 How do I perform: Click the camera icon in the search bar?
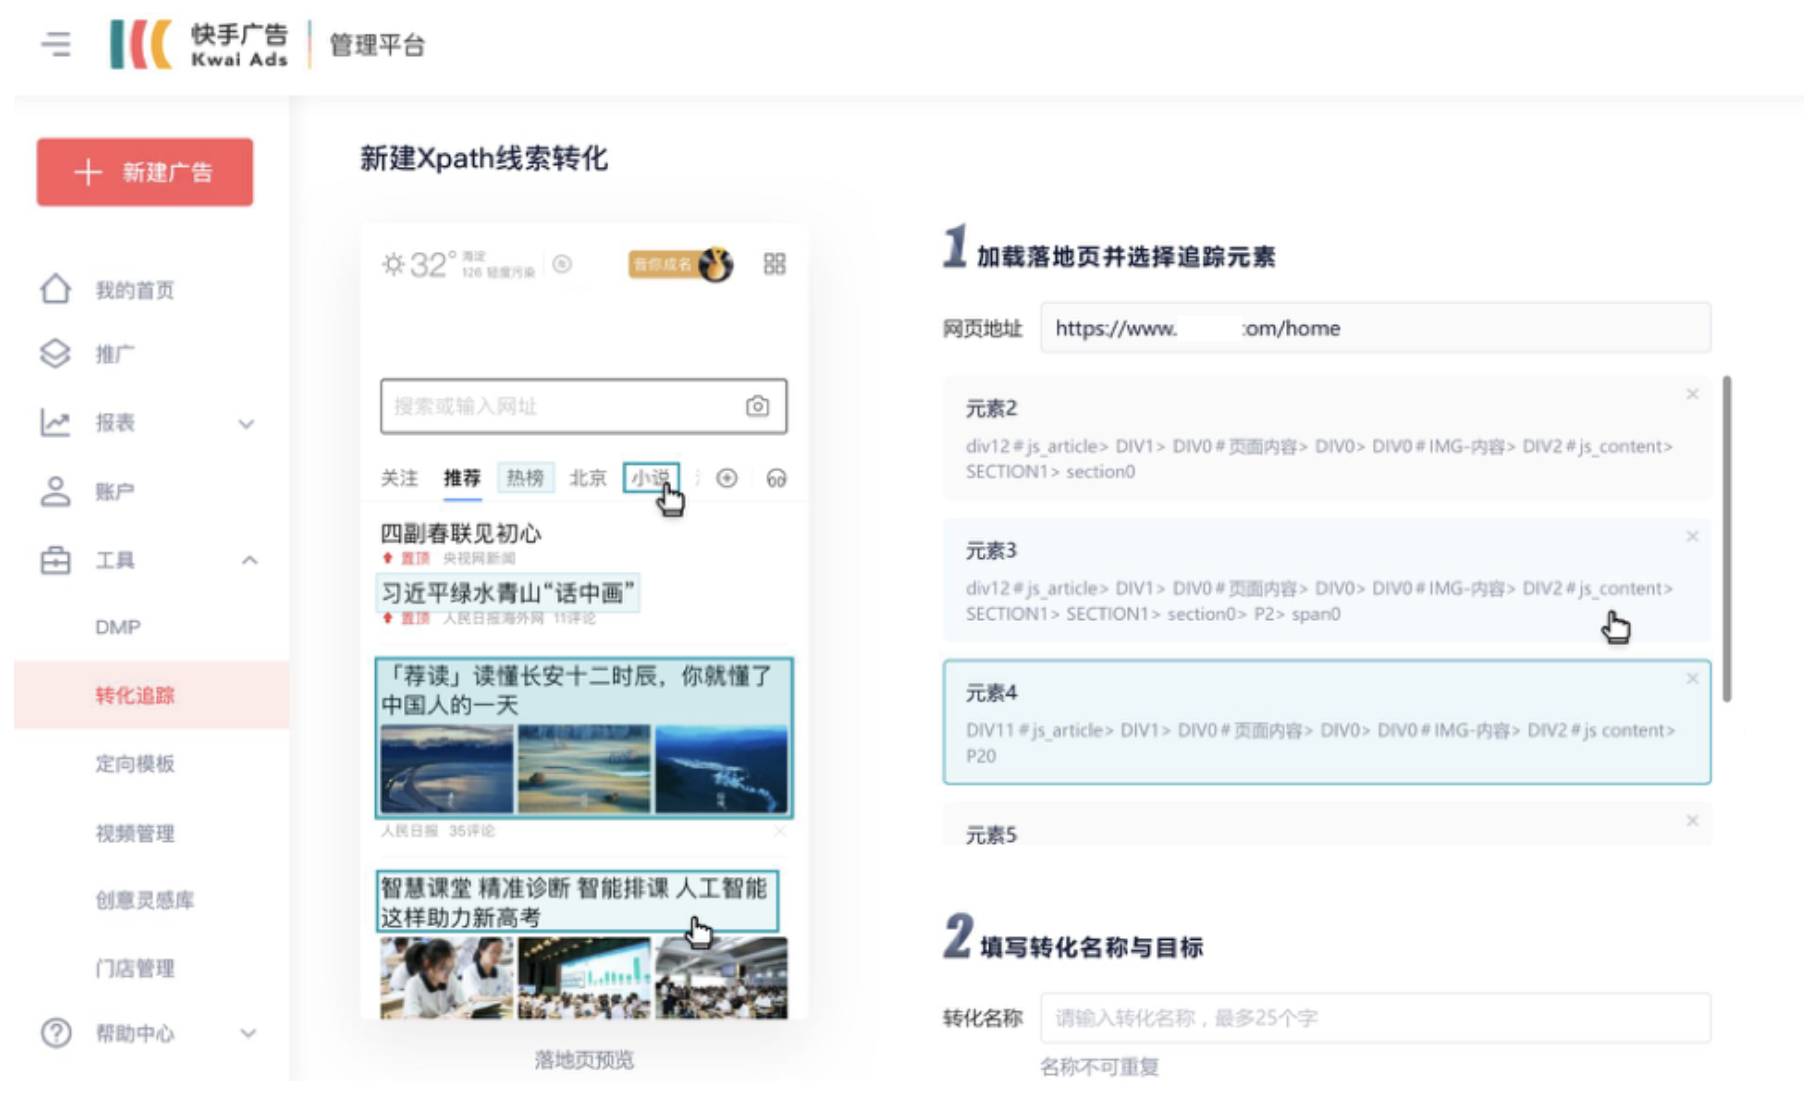pos(757,406)
